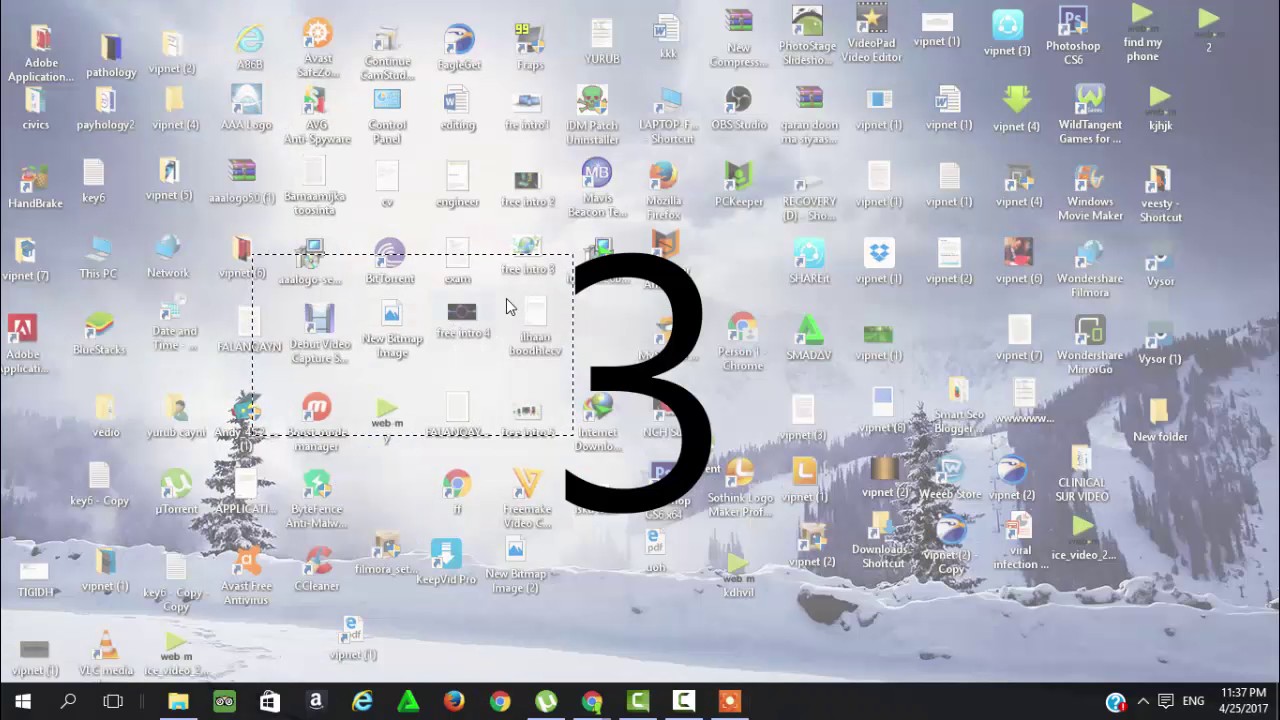Select the SMADAV desktop icon

[x=808, y=339]
